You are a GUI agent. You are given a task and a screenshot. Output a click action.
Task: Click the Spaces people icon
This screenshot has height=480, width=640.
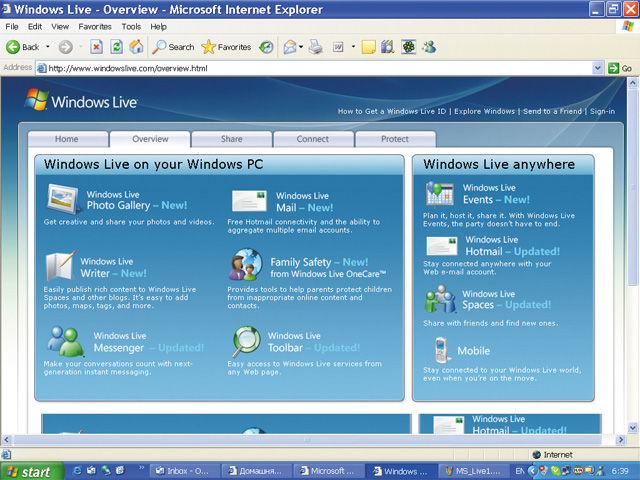(440, 300)
